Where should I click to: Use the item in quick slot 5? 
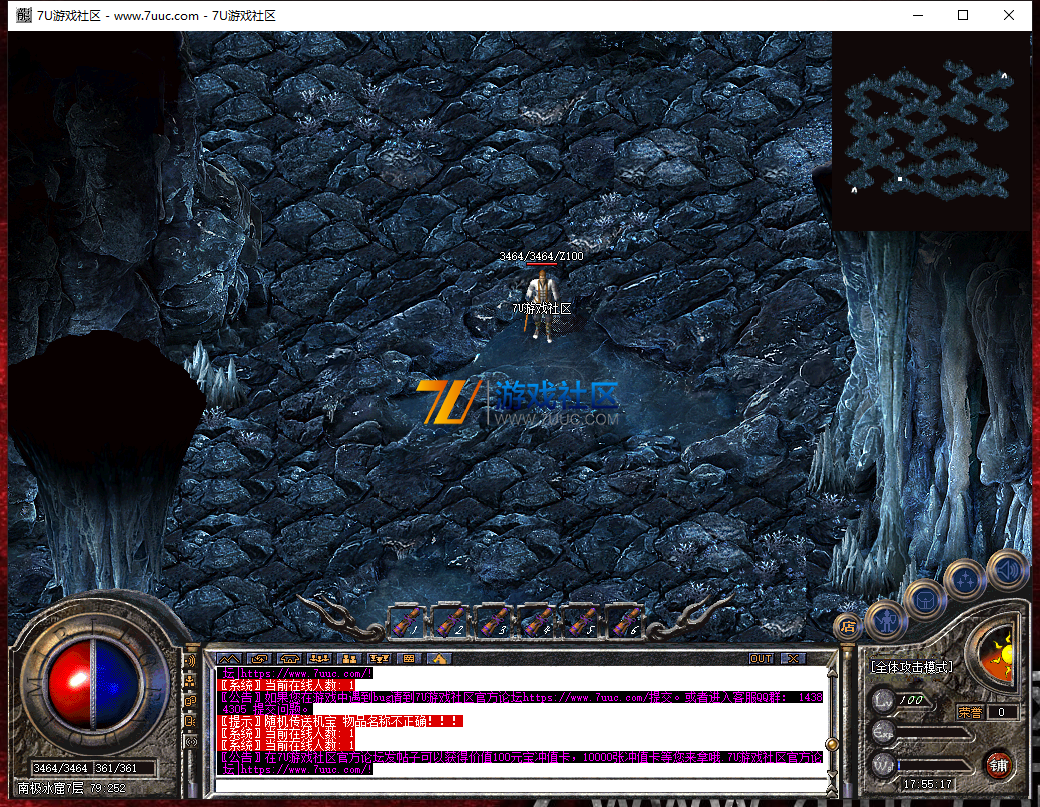pyautogui.click(x=581, y=622)
